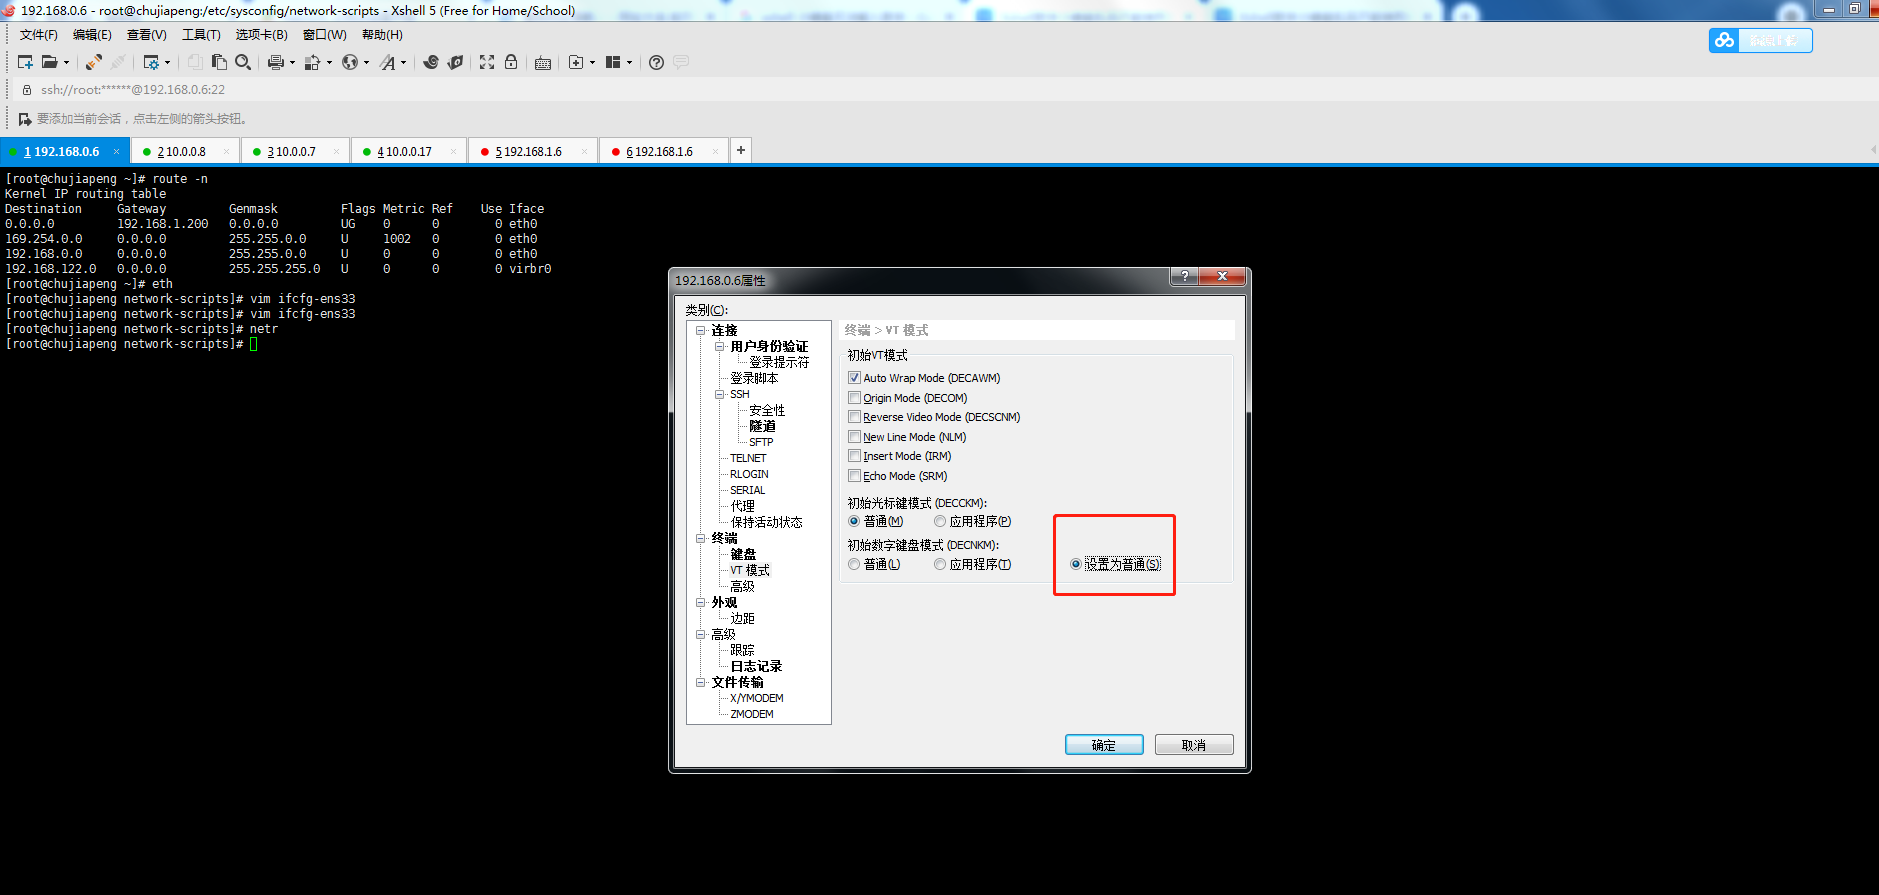Collapse the 外观 tree node

tap(701, 602)
